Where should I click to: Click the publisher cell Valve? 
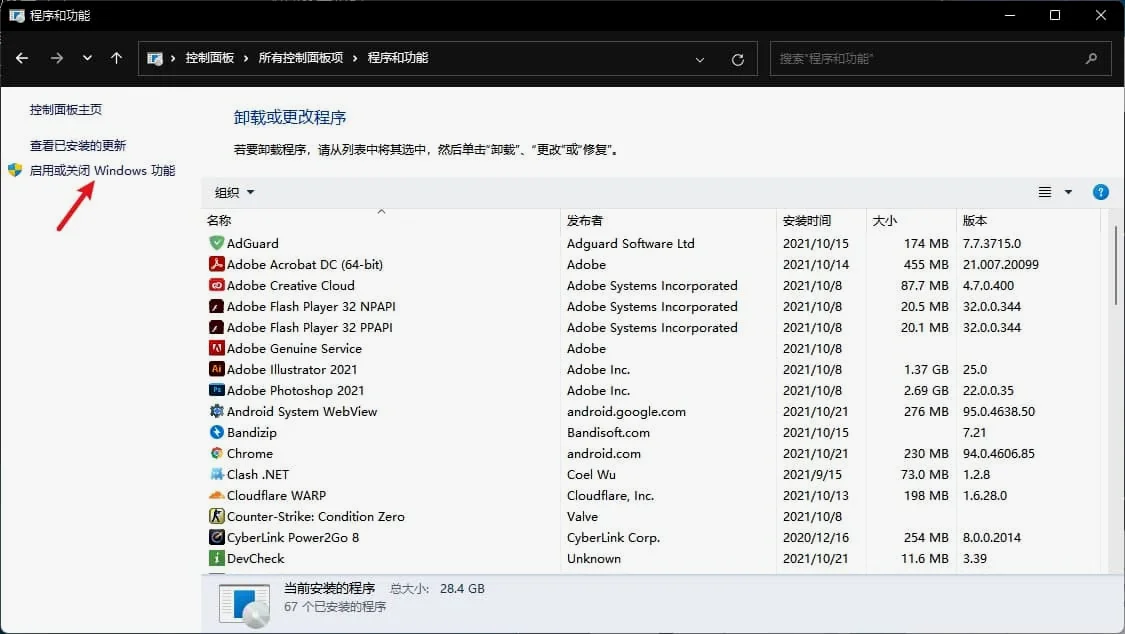click(x=582, y=516)
